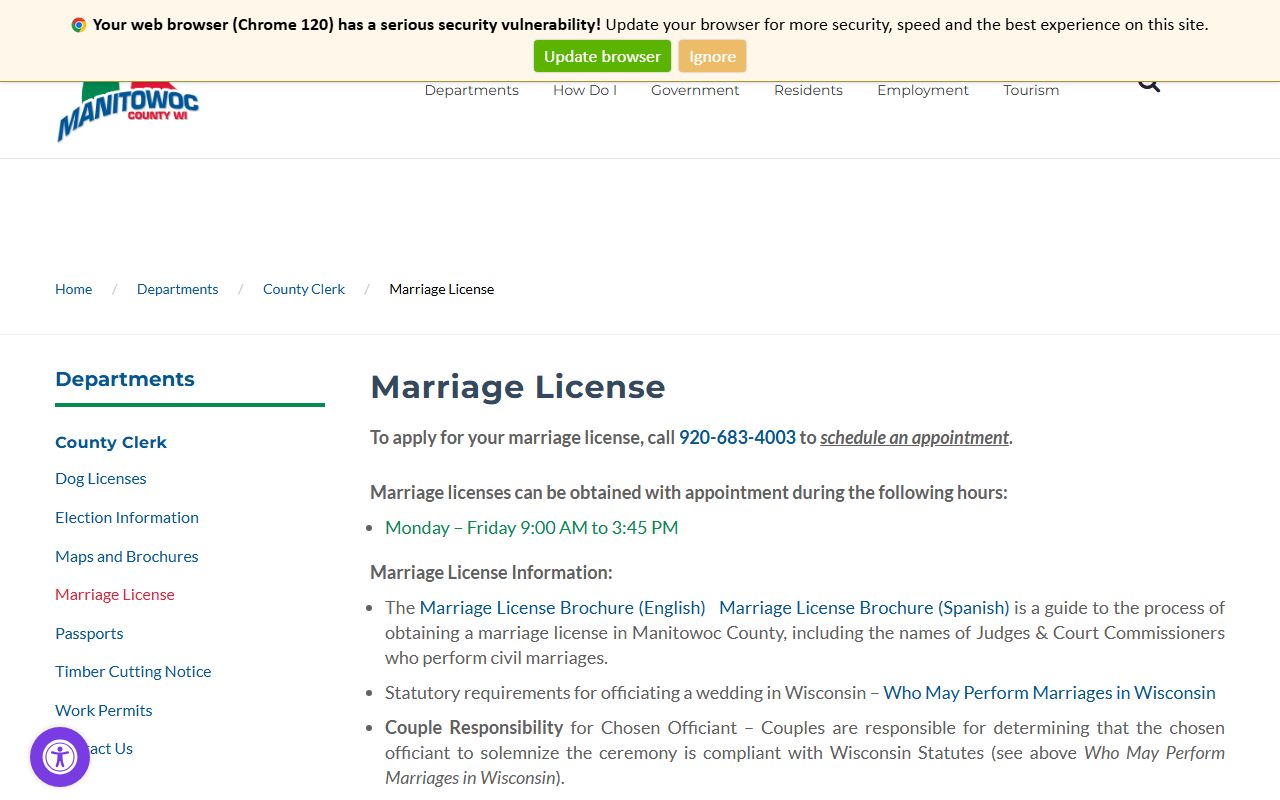This screenshot has height=800, width=1280.
Task: Go to Home breadcrumb link
Action: tap(73, 289)
